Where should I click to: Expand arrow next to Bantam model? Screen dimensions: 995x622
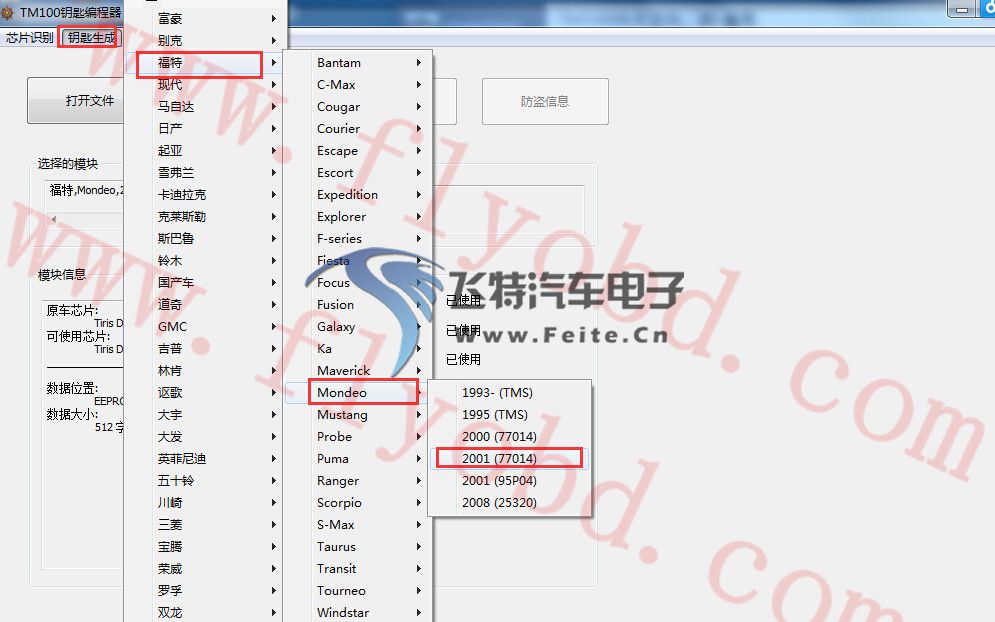419,62
